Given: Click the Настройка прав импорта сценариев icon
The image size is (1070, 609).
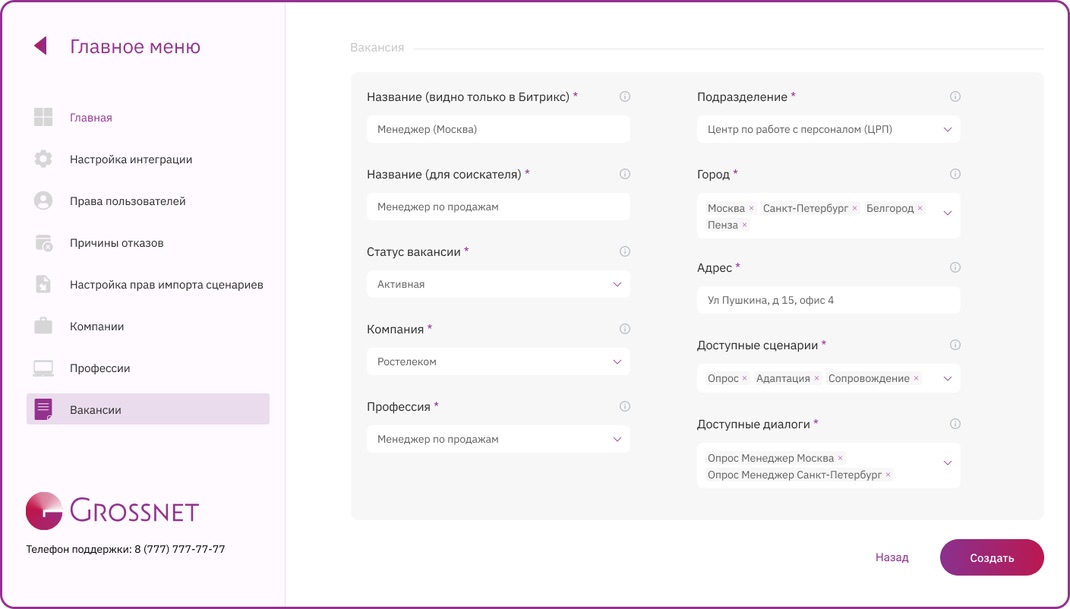Looking at the screenshot, I should click(x=43, y=285).
